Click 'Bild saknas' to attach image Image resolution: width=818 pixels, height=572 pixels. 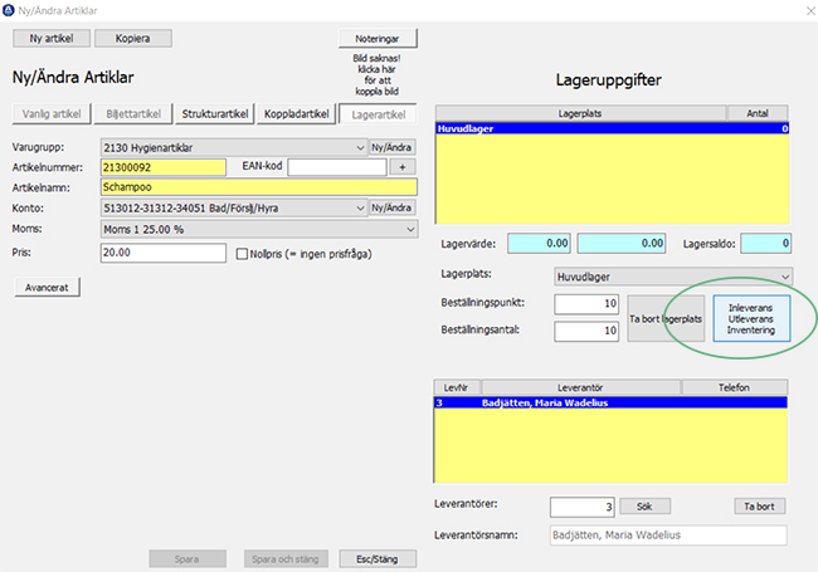point(377,75)
